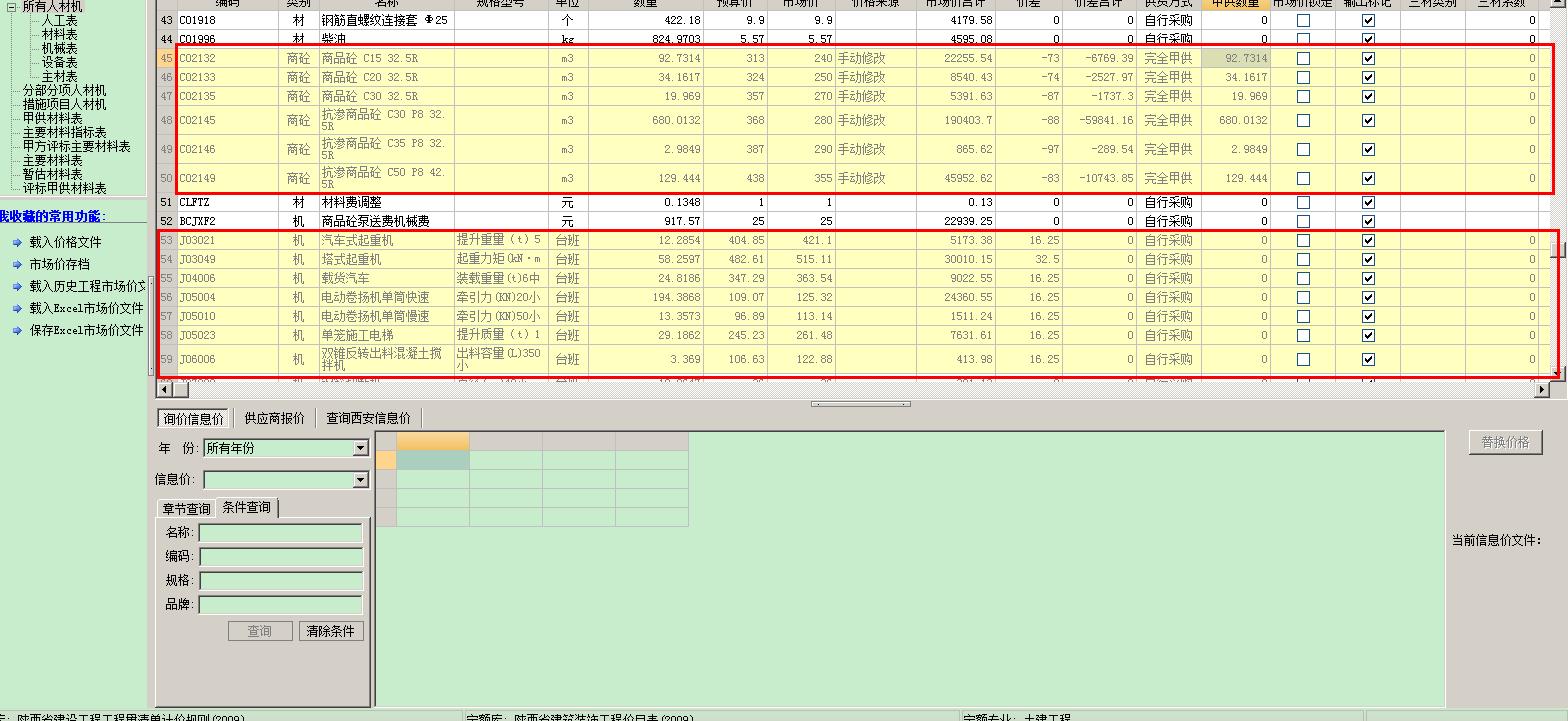Select 材料表 in the tree
1568x721 pixels.
[59, 34]
